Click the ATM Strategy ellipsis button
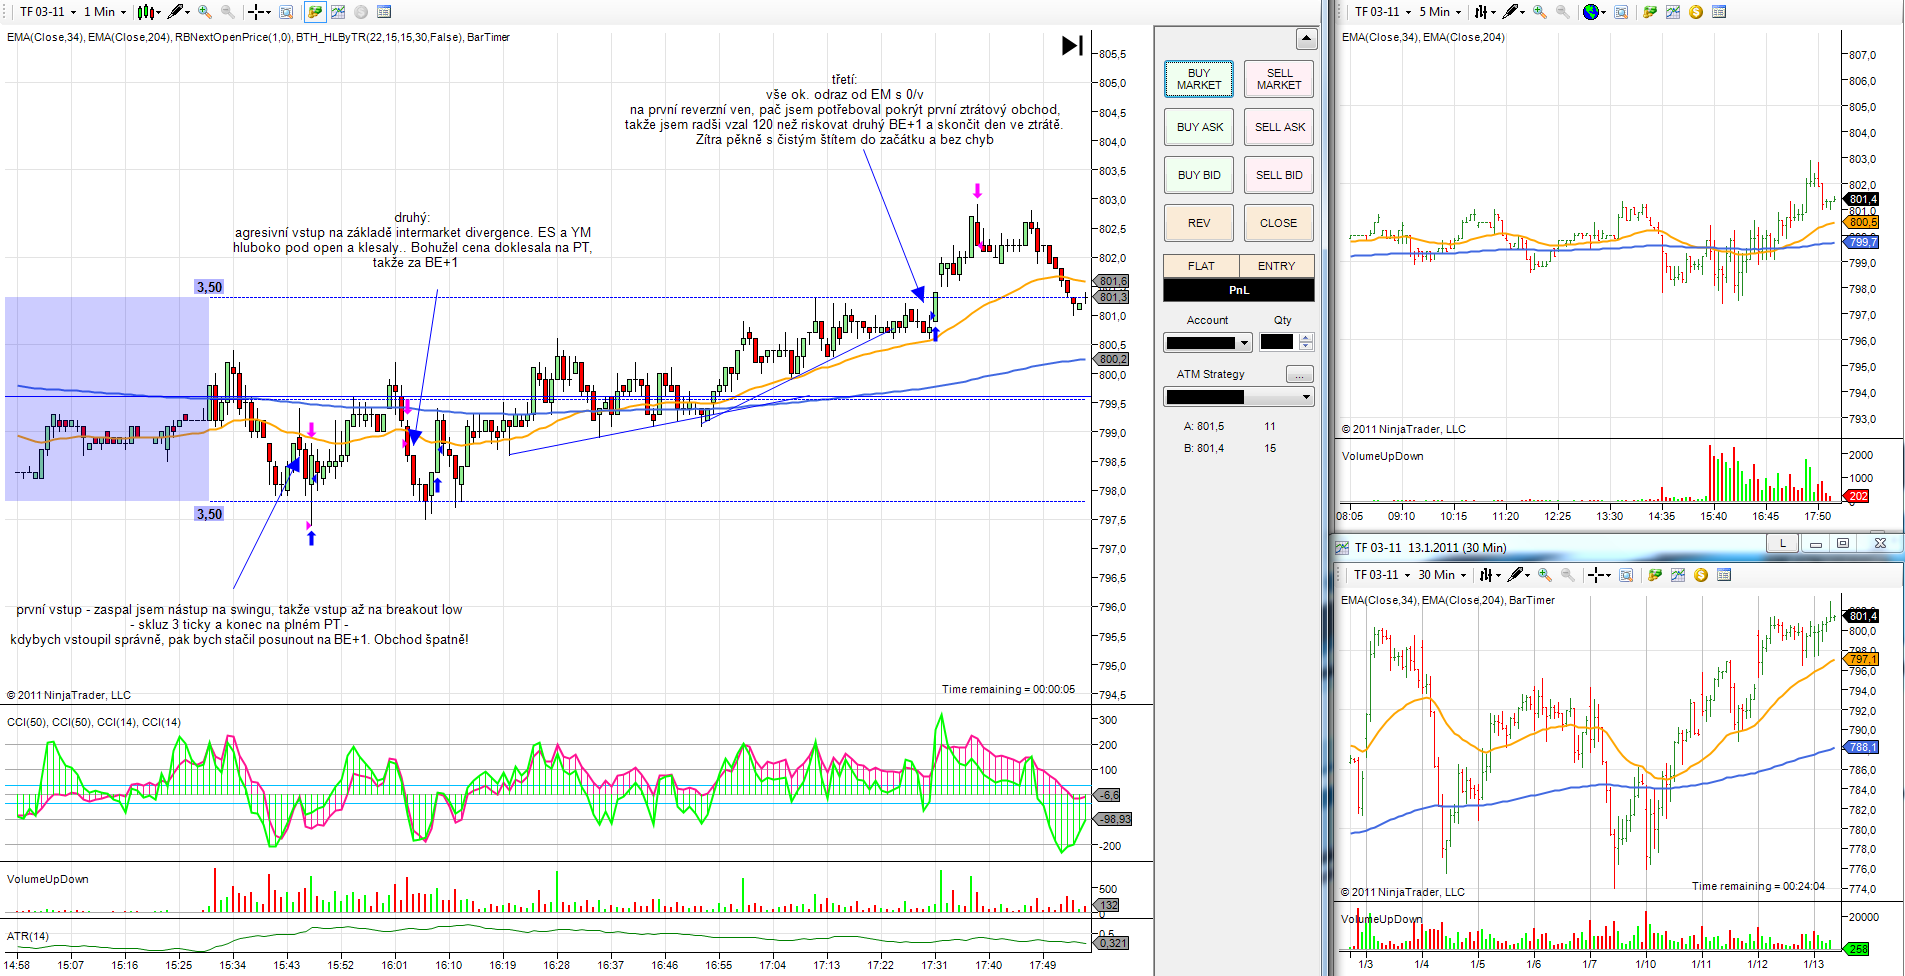The height and width of the screenshot is (976, 1905). [1299, 374]
